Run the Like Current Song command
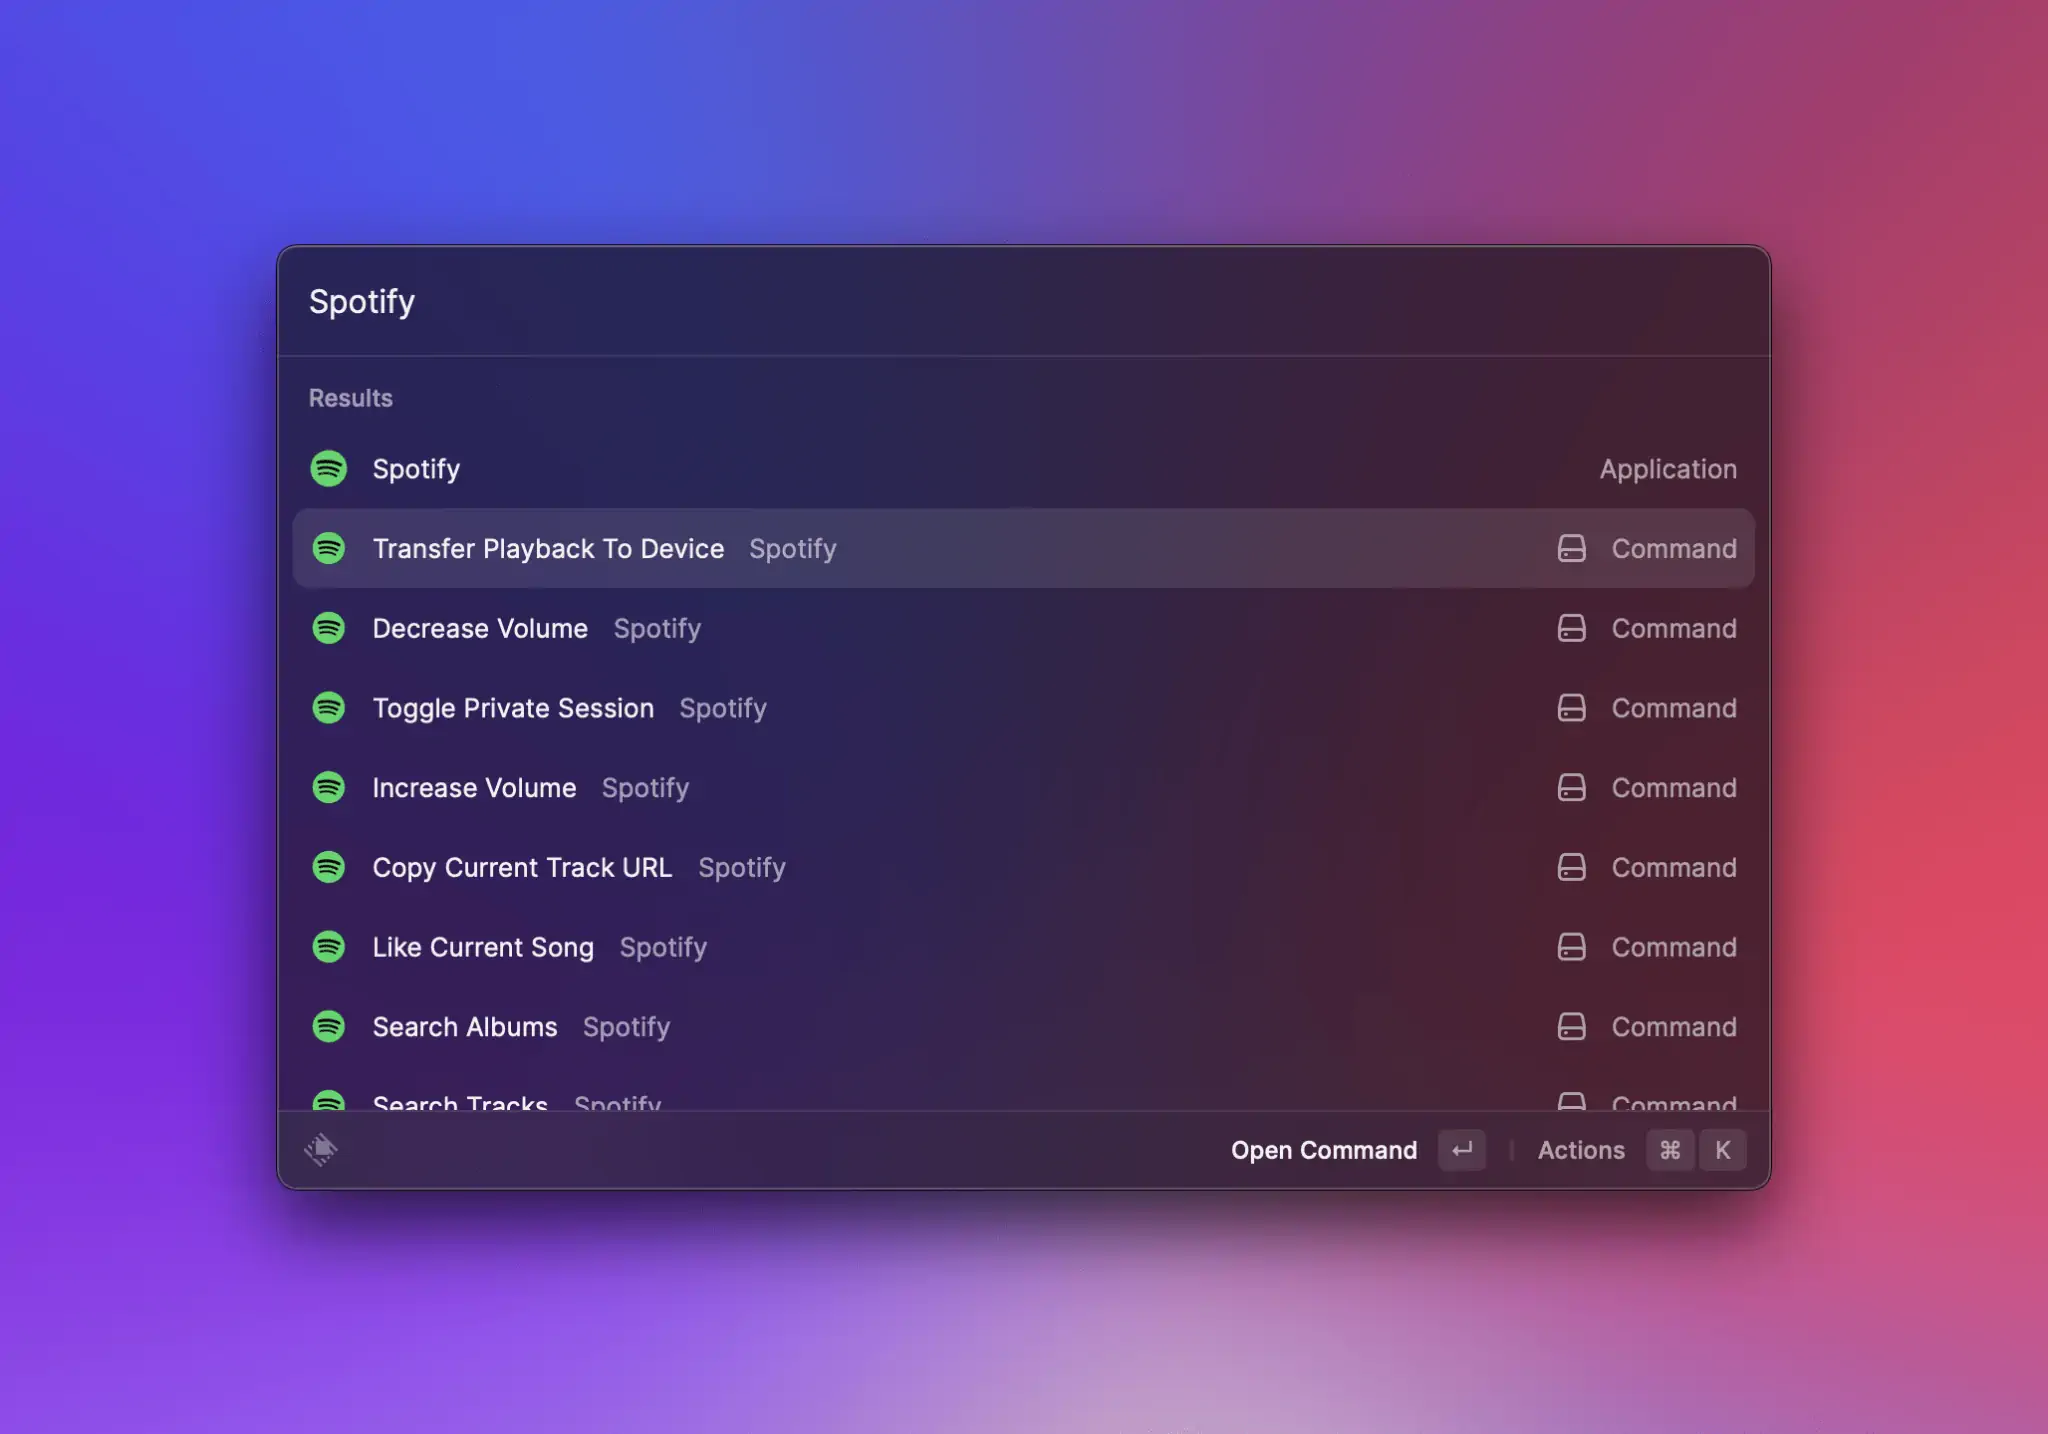Image resolution: width=2048 pixels, height=1434 pixels. click(x=483, y=947)
